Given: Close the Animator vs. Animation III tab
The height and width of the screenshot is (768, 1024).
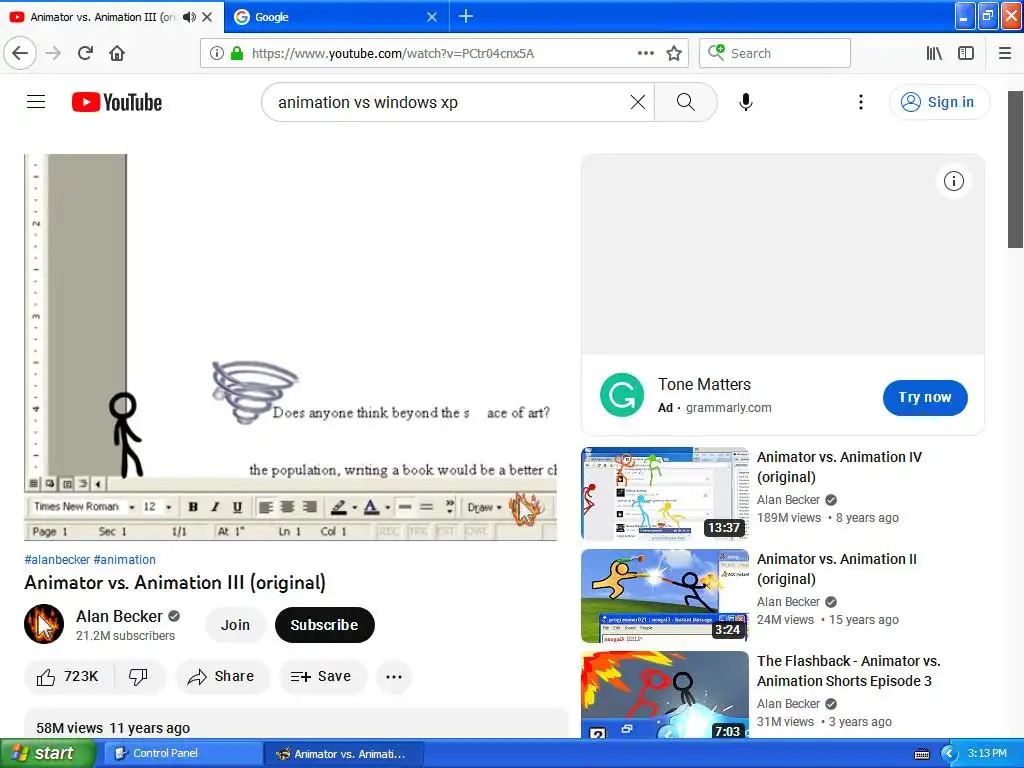Looking at the screenshot, I should click(x=207, y=17).
